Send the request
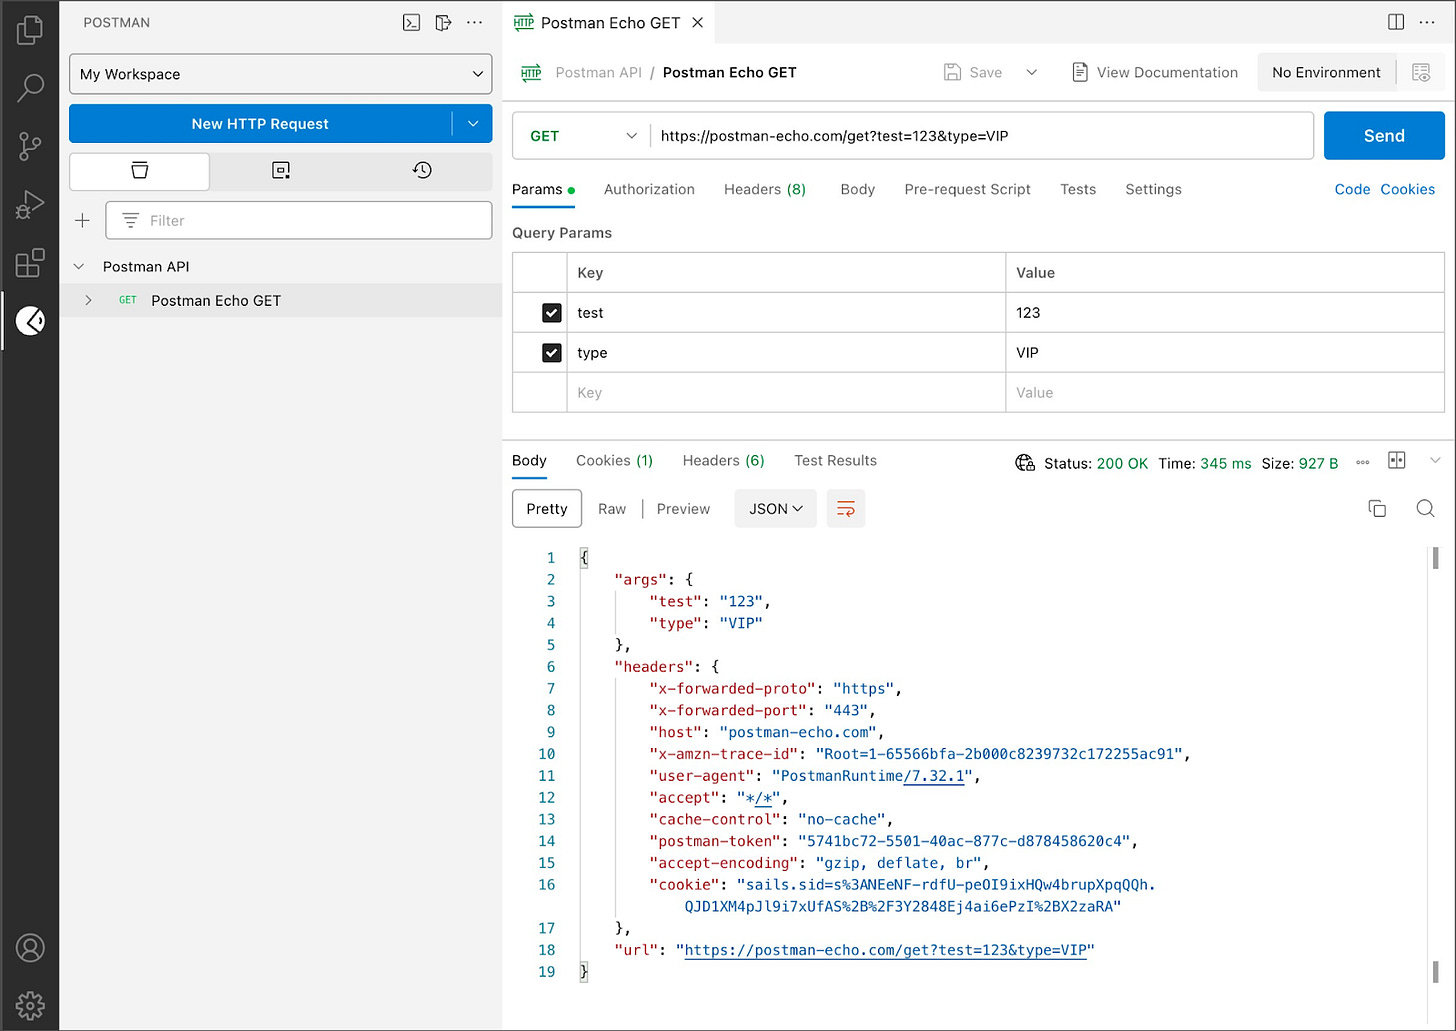 coord(1384,136)
